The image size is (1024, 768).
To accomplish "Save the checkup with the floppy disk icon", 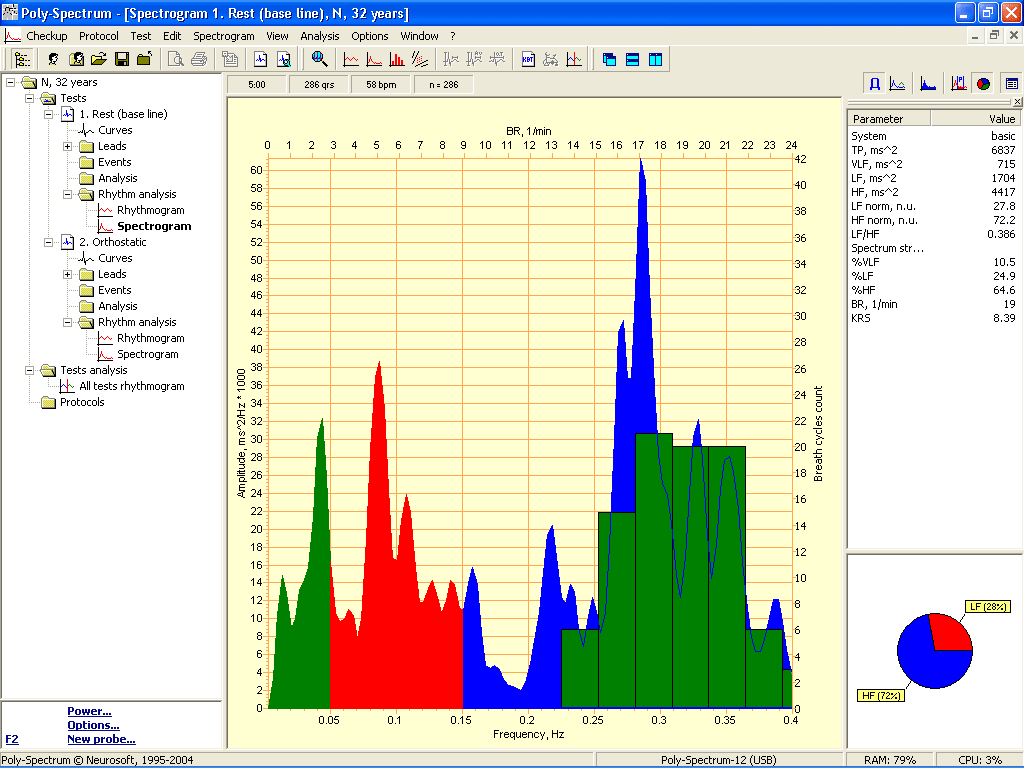I will [x=121, y=59].
